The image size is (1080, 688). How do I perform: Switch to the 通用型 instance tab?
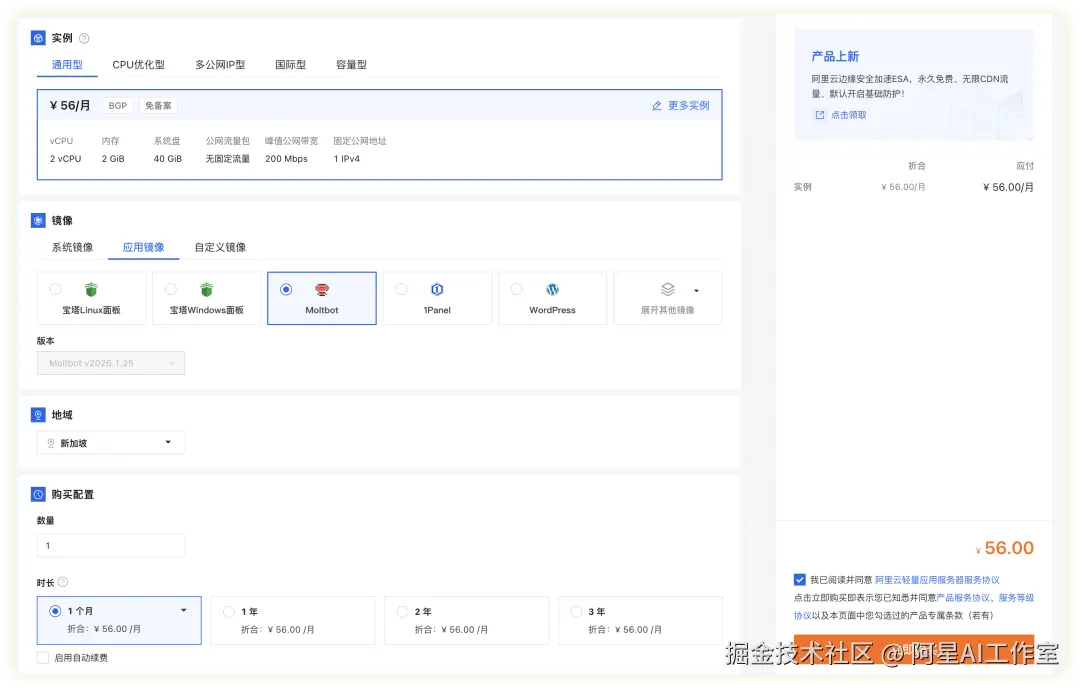[67, 65]
